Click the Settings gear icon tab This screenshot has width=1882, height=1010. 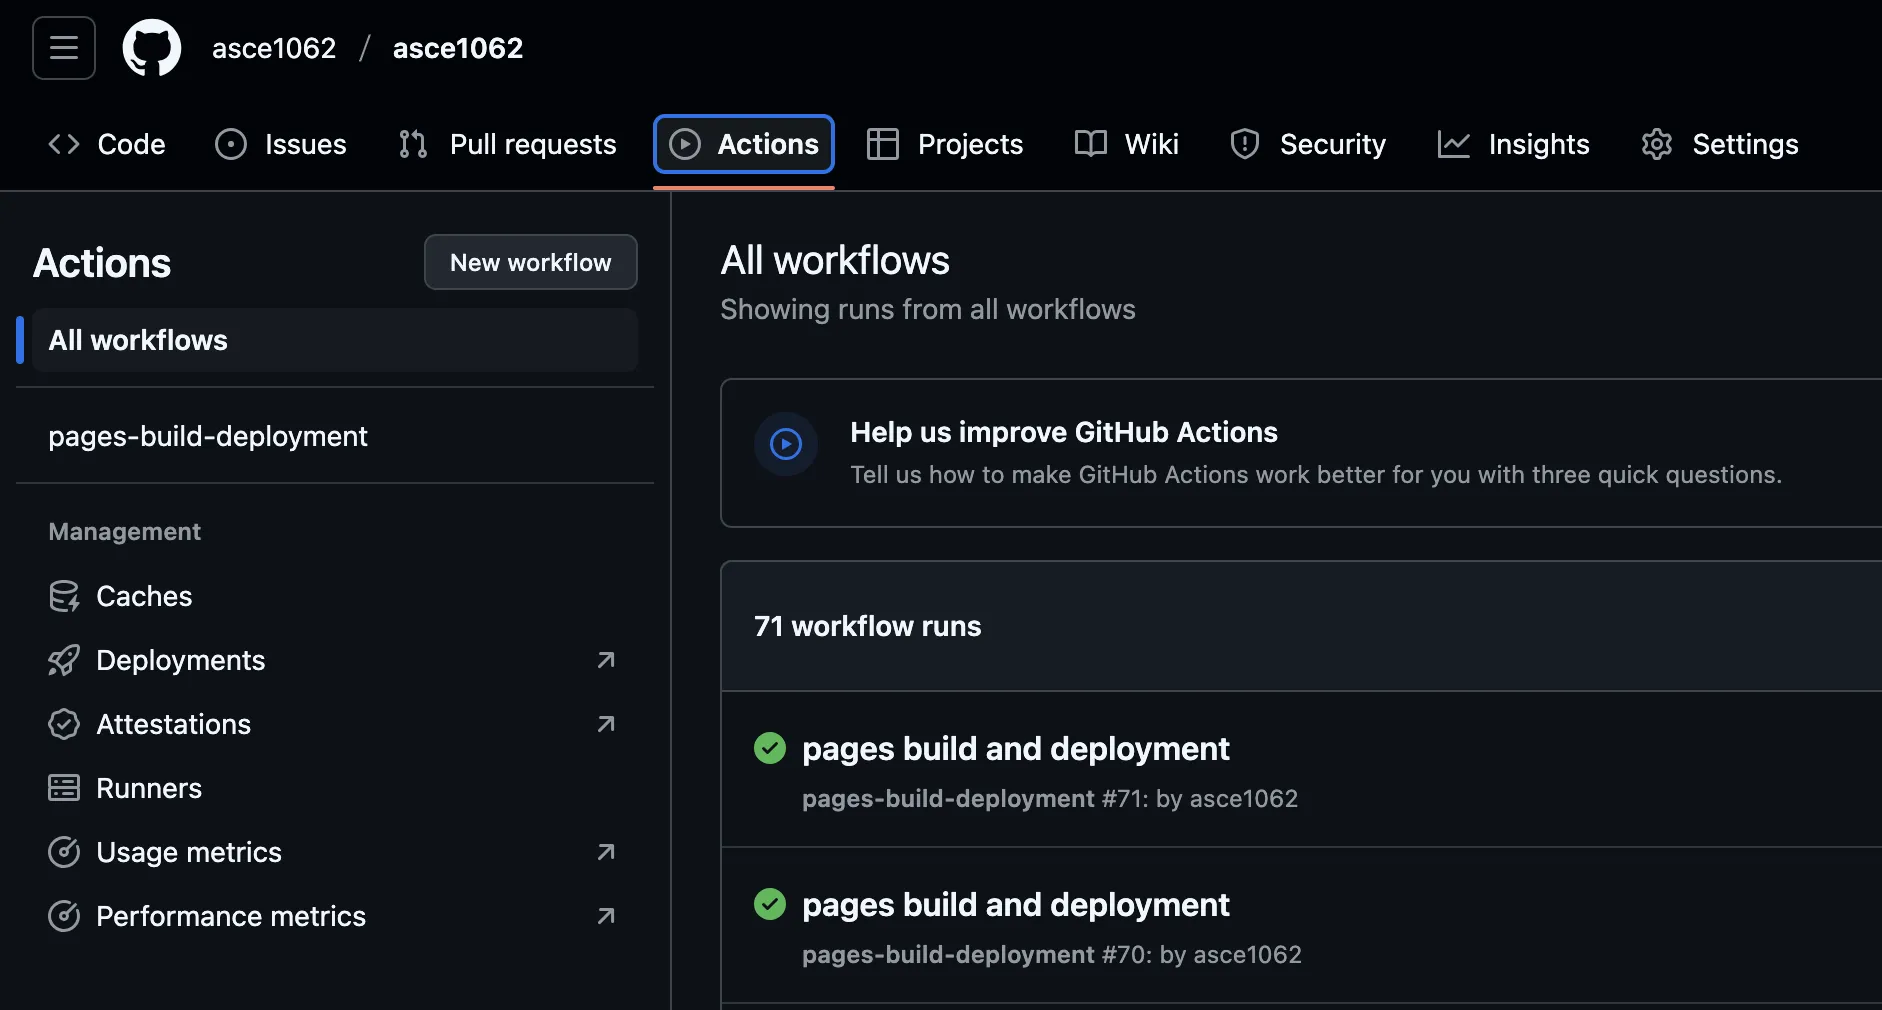[1657, 144]
